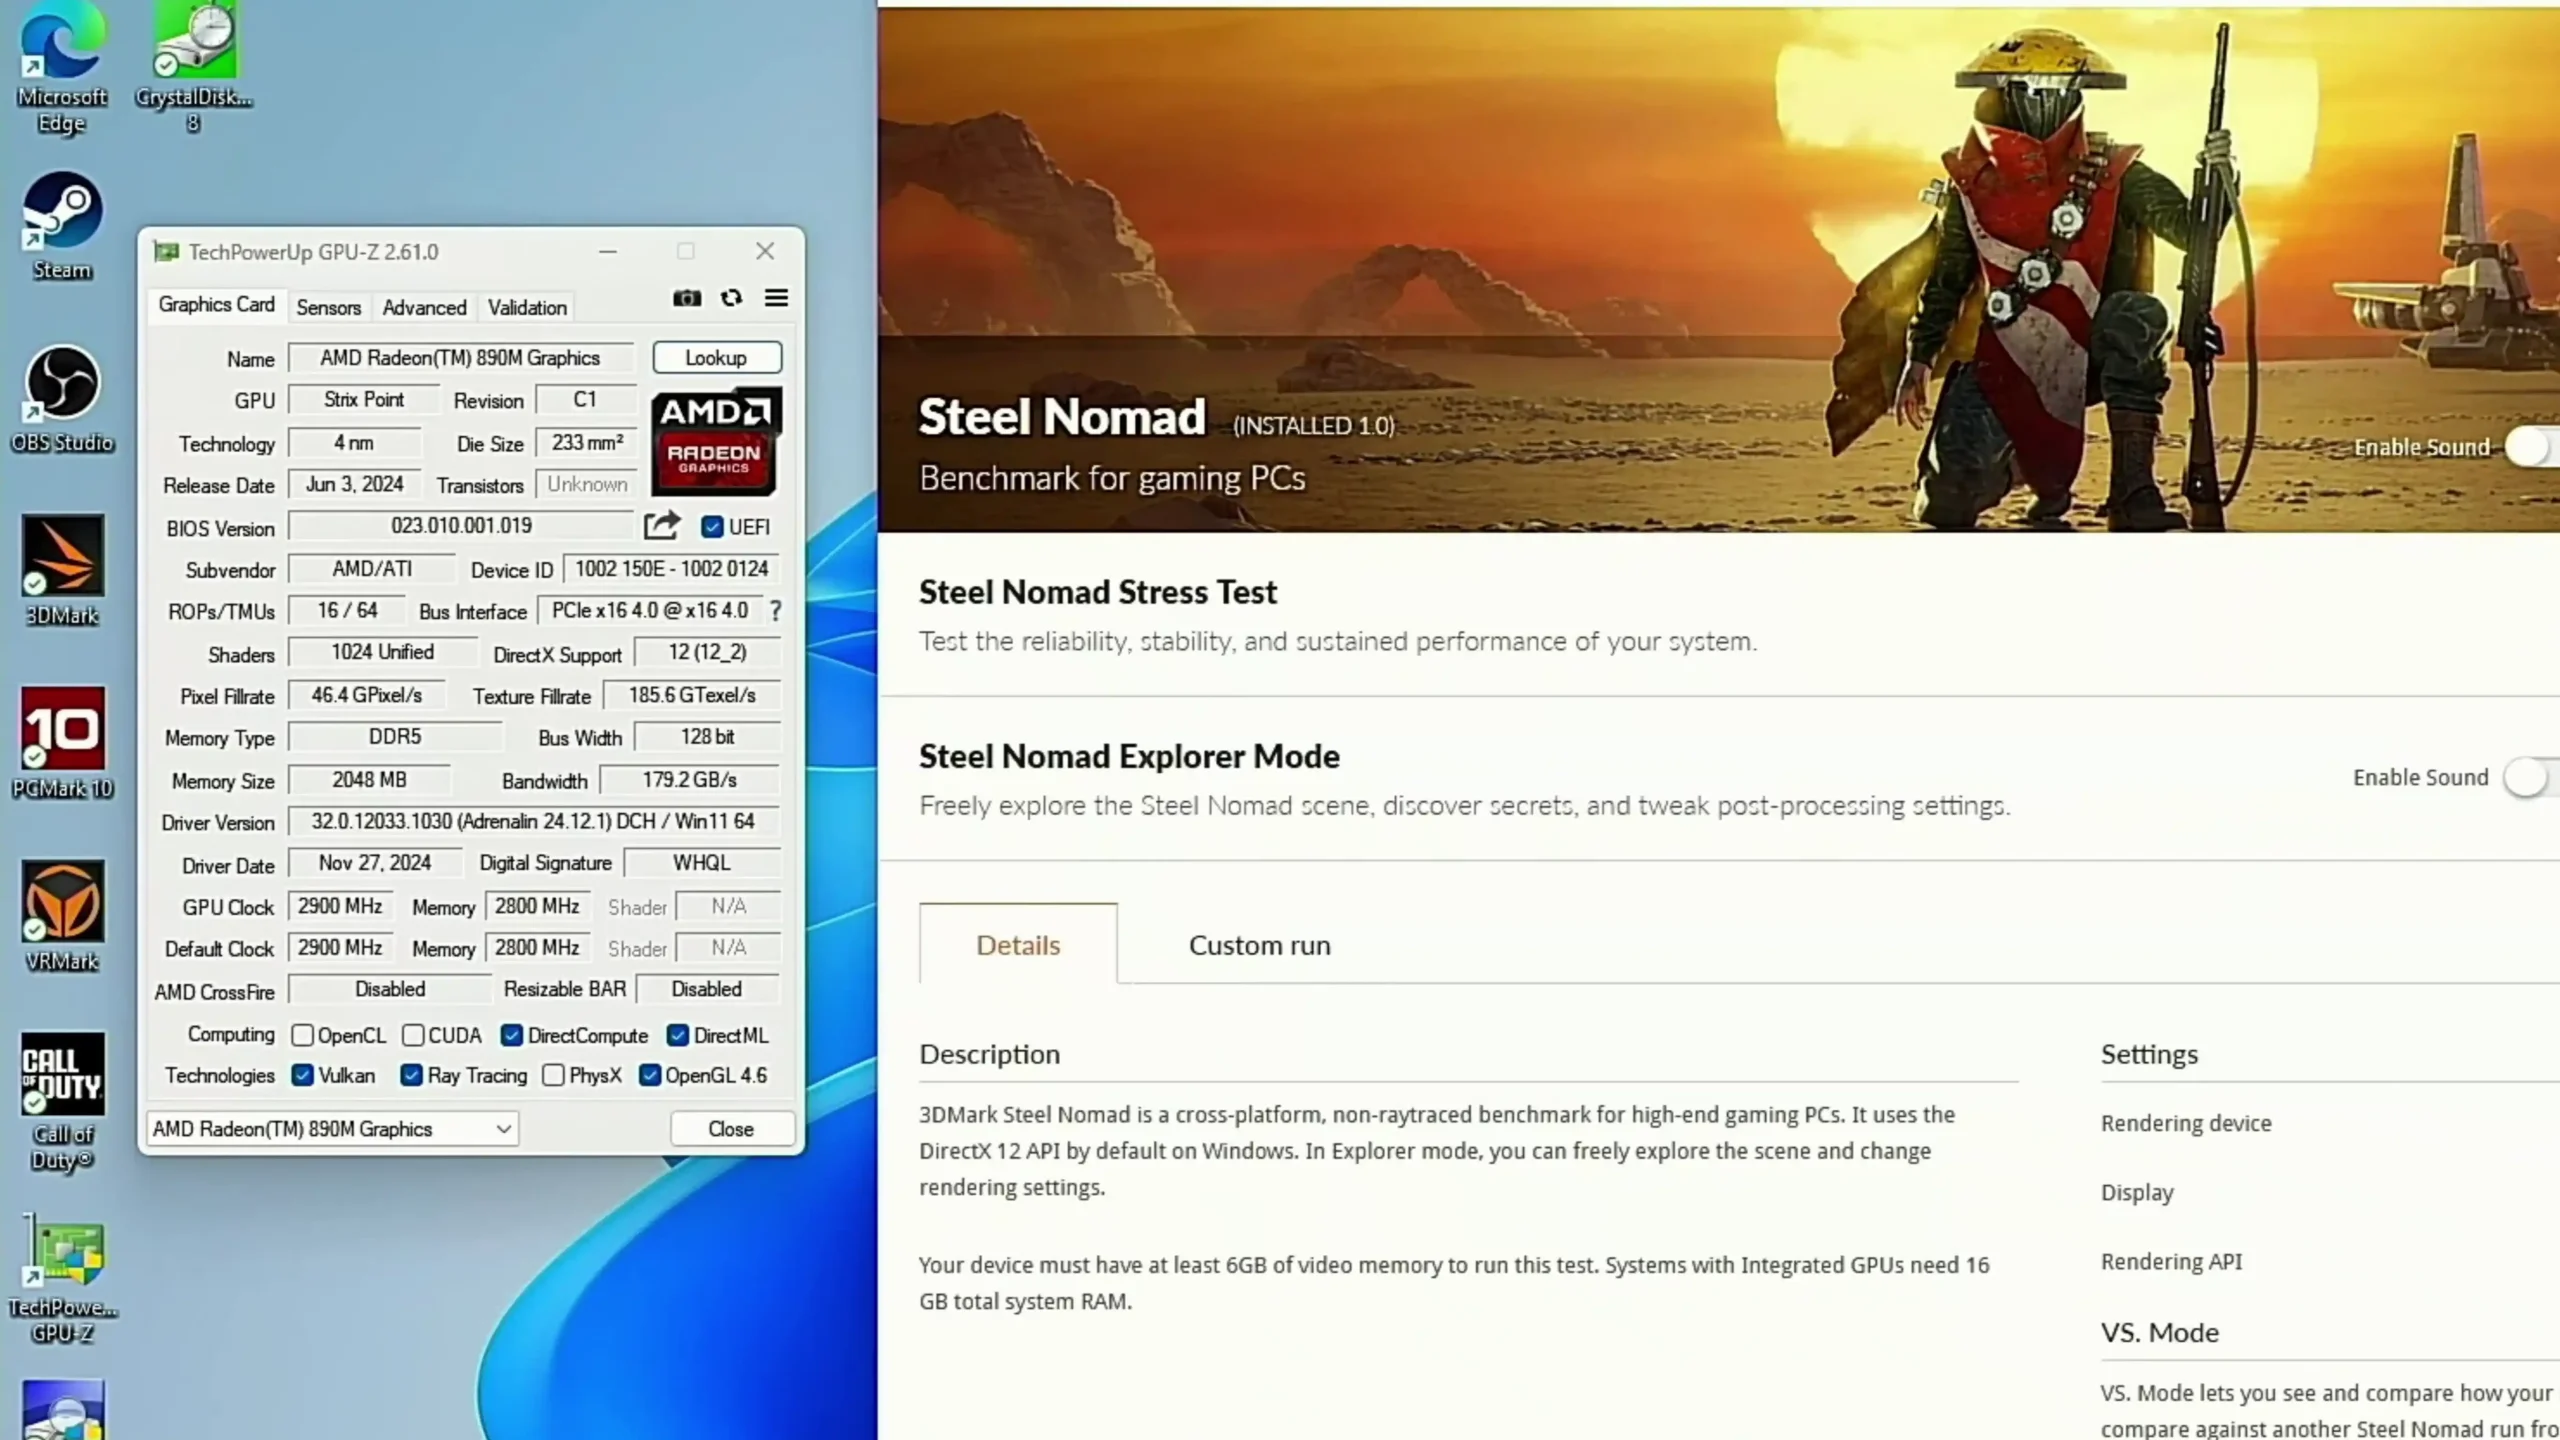Click the AMD Radeon Graphics logo
Screen dimensions: 2560x1440
point(716,442)
